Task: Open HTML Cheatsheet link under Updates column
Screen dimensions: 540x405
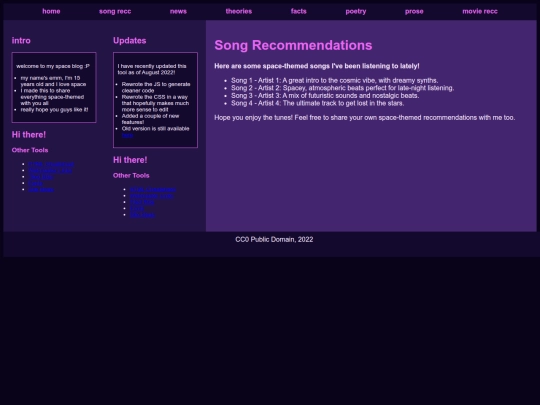Action: (x=153, y=189)
